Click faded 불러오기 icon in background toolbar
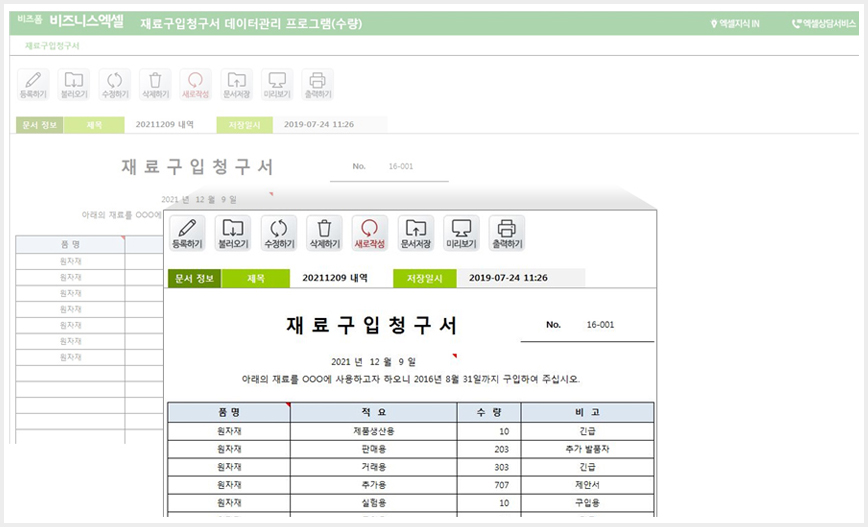868x527 pixels. coord(74,84)
